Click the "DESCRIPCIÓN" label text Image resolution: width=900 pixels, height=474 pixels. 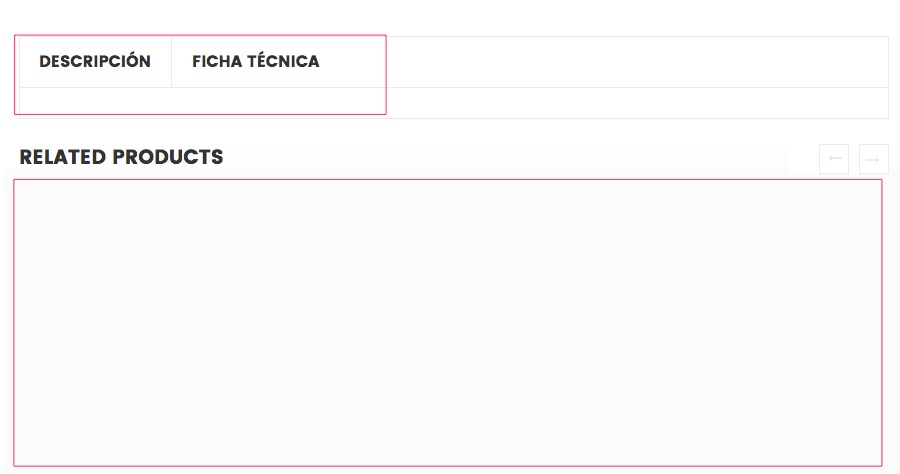[x=95, y=62]
